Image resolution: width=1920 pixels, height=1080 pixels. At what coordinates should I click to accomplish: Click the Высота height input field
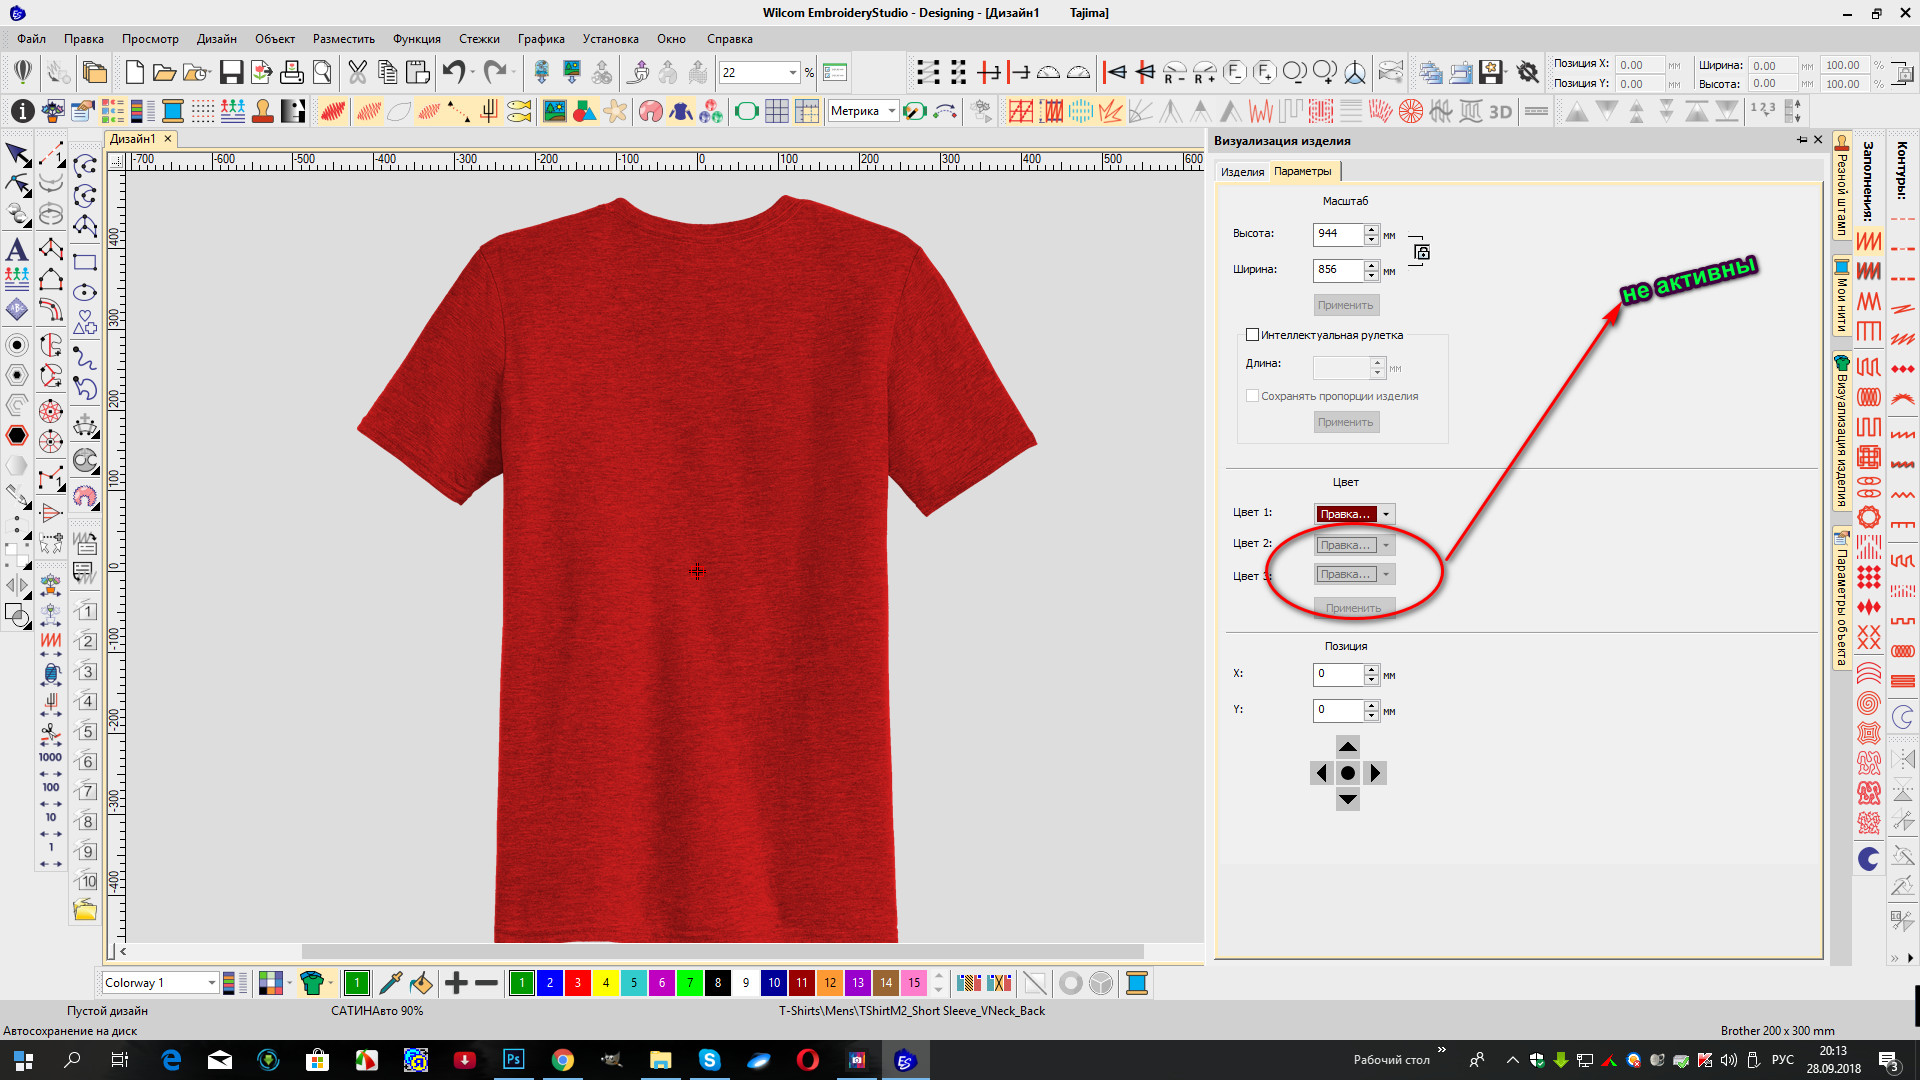click(x=1338, y=234)
